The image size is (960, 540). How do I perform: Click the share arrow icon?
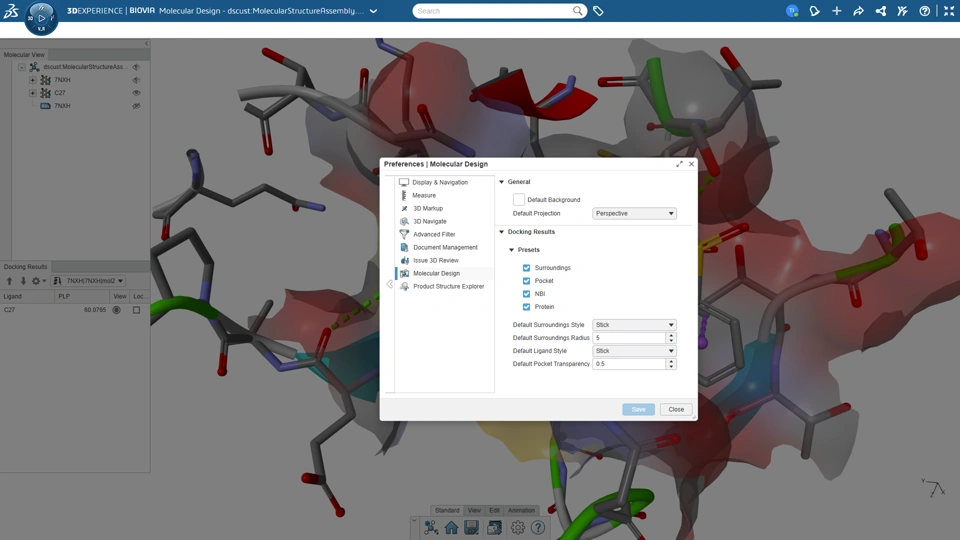(858, 11)
